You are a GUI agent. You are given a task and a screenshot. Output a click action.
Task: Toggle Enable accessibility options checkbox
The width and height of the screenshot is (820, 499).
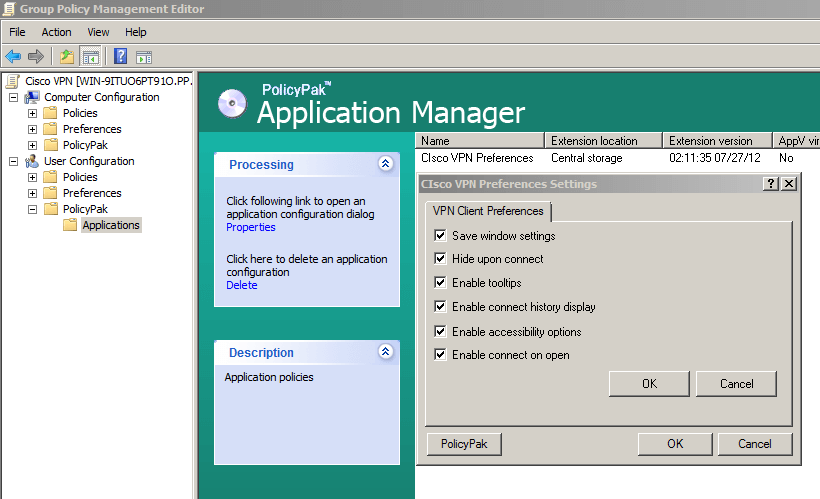pos(440,331)
